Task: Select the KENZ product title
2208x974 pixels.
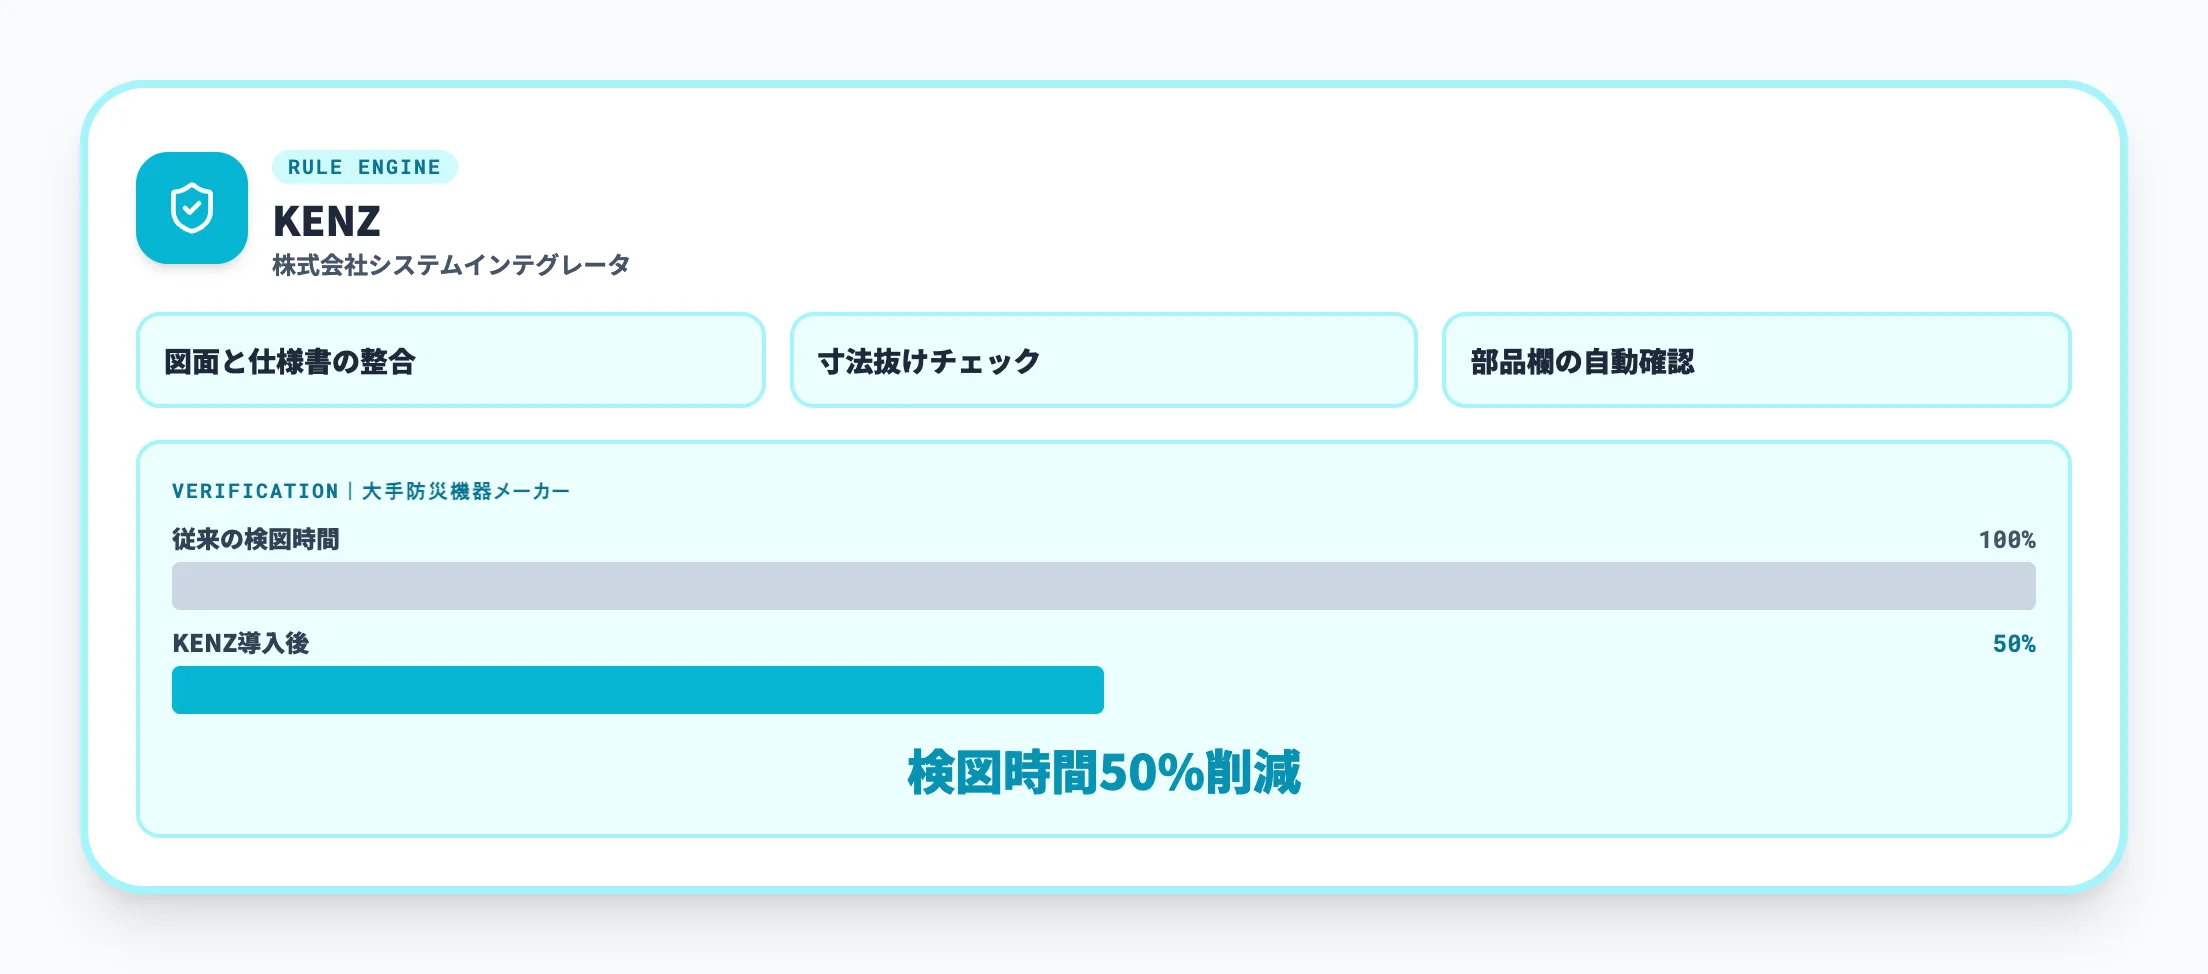Action: pos(327,221)
